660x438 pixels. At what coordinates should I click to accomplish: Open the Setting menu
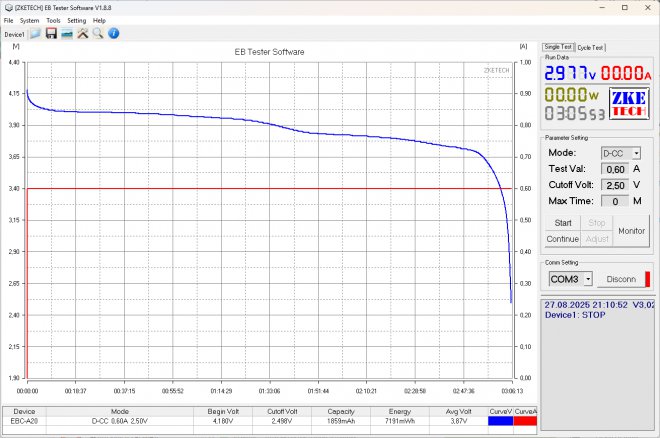coord(76,20)
